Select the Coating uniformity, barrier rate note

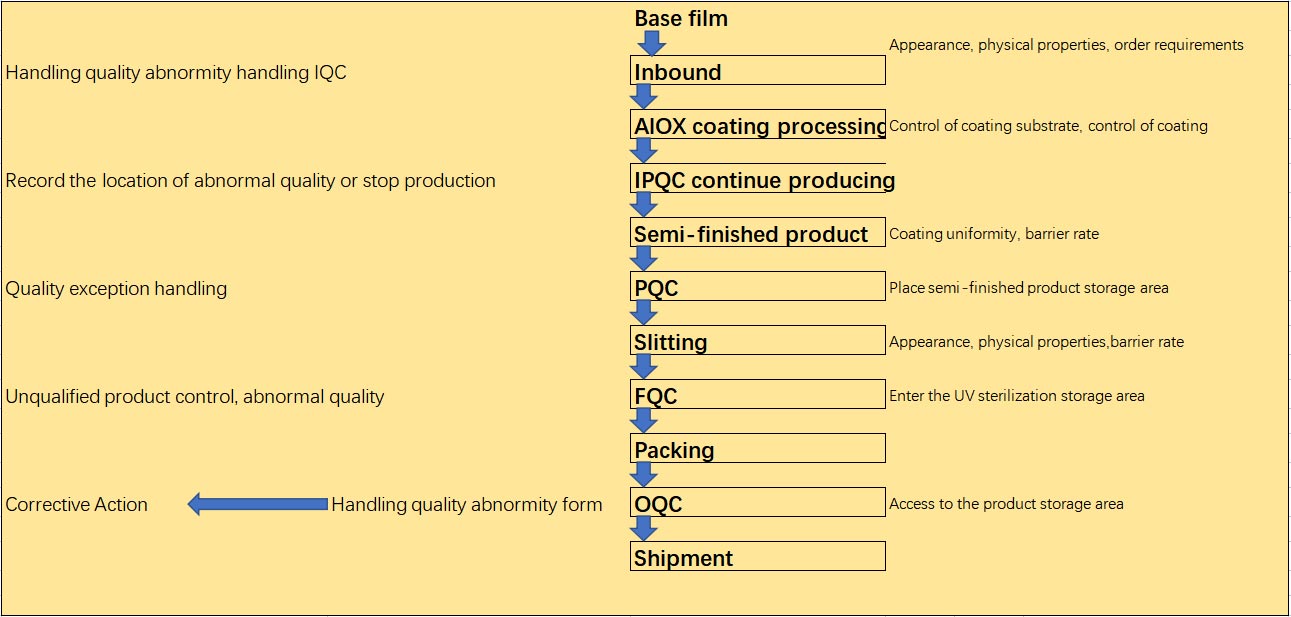click(x=994, y=234)
